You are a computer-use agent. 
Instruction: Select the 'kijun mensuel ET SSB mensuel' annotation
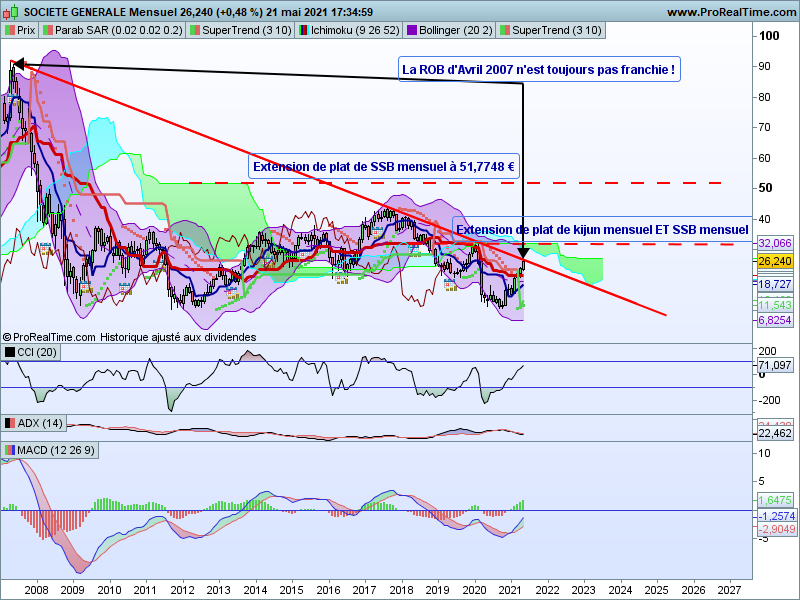(x=602, y=230)
